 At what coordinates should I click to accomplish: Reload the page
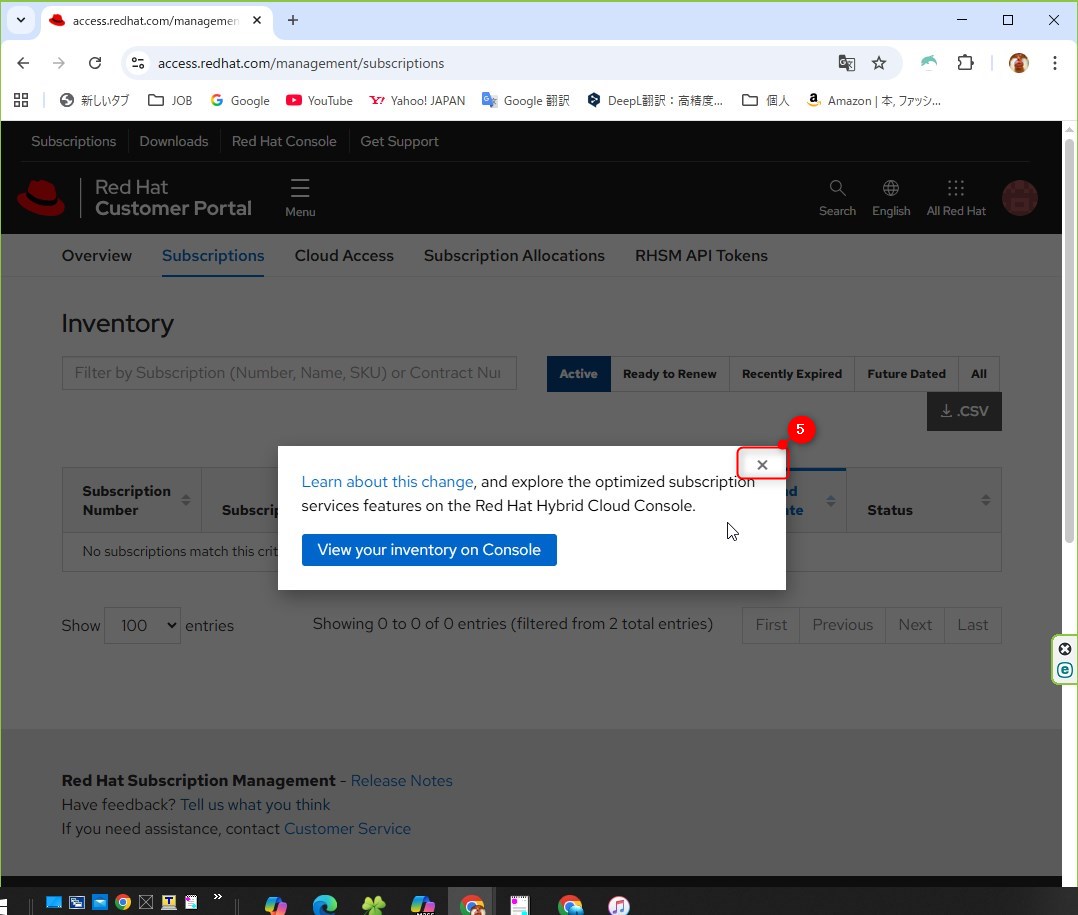(x=95, y=63)
